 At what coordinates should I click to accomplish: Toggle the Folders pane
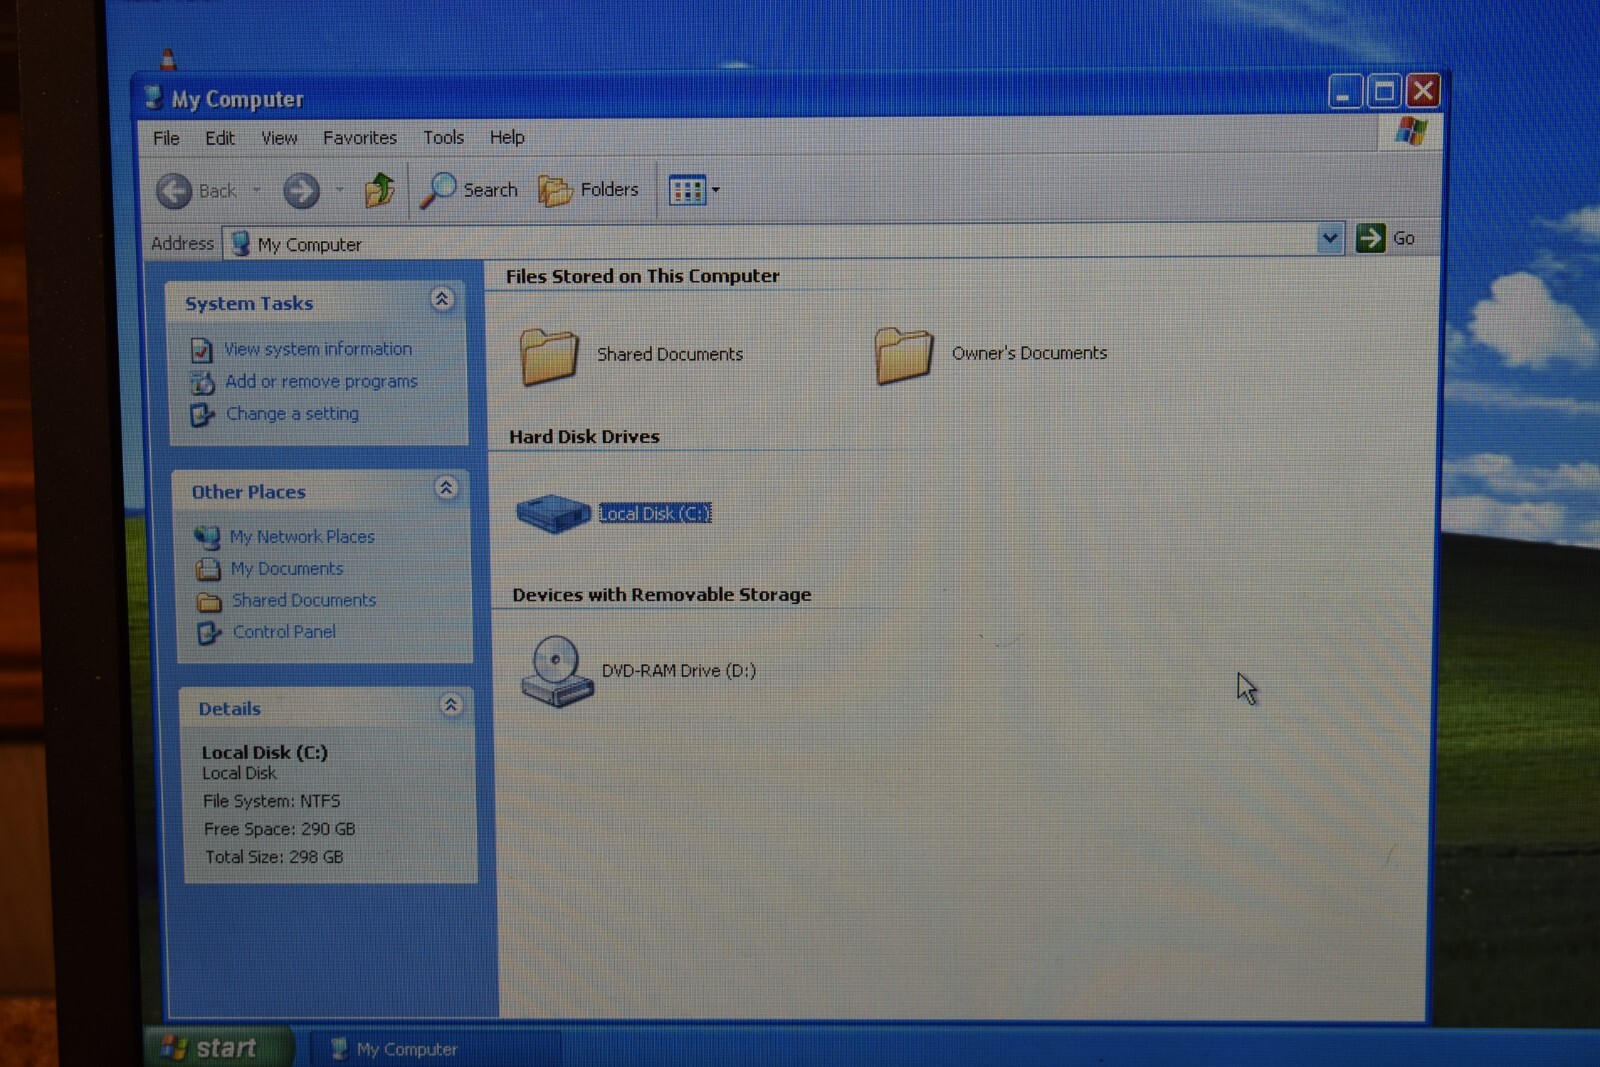[588, 189]
